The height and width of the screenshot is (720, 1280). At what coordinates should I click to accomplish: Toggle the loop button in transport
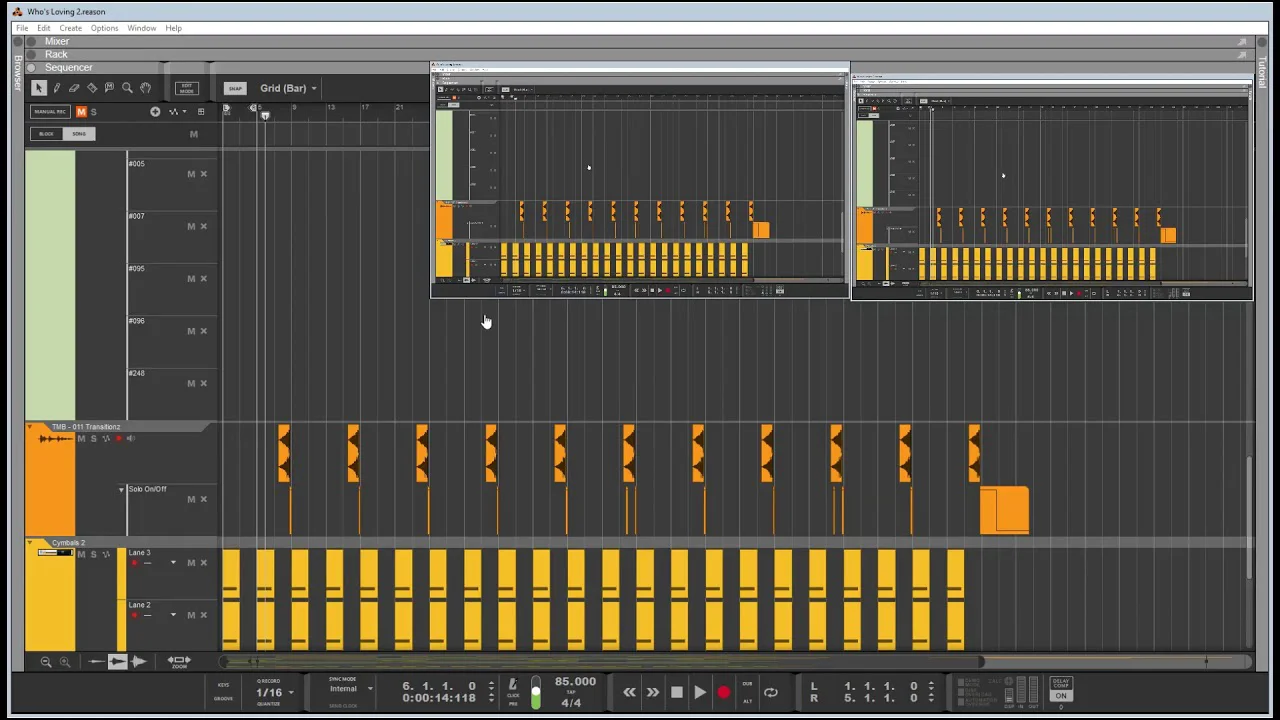(x=770, y=692)
